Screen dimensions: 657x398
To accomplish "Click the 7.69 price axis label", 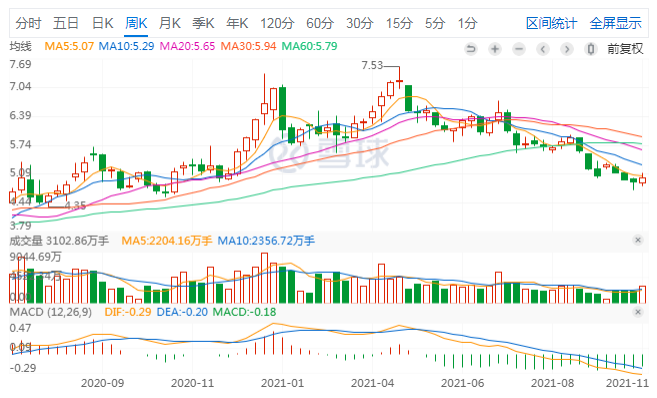I will coord(21,64).
